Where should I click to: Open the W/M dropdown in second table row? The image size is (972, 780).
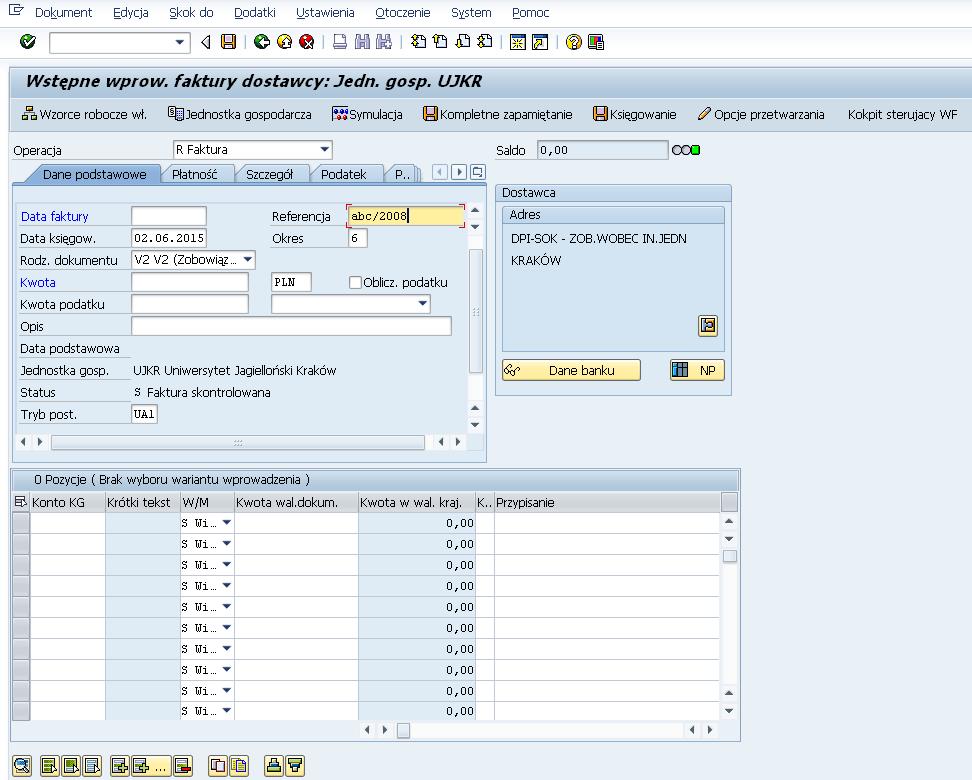point(227,544)
